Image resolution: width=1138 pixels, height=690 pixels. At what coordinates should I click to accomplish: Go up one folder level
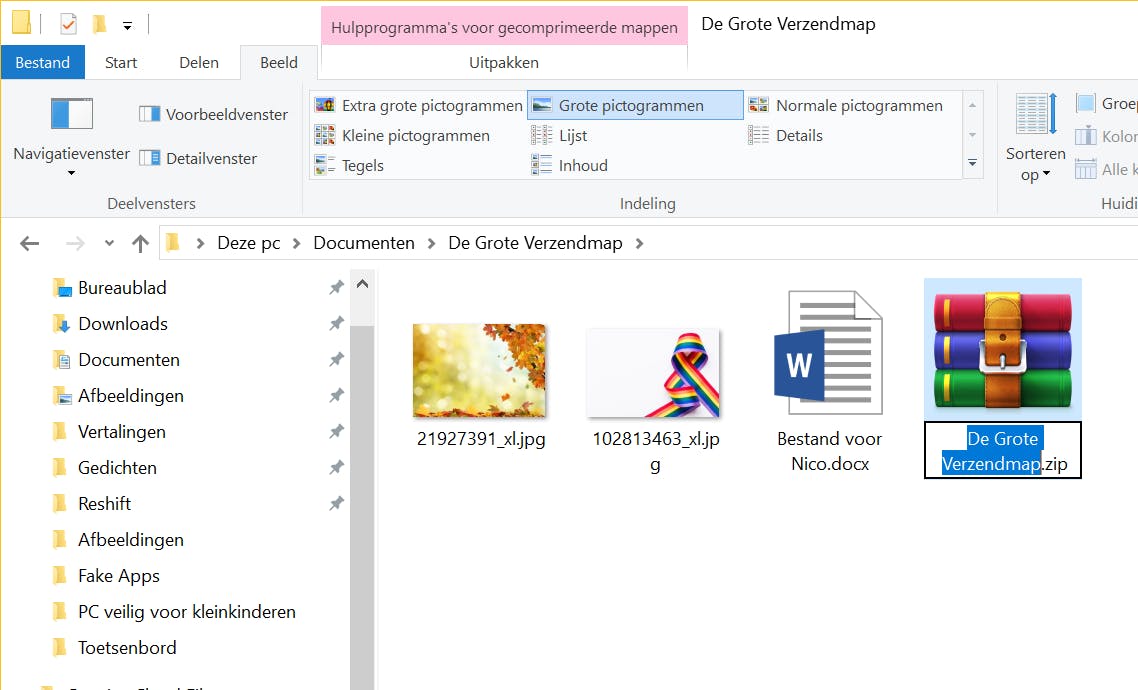[140, 243]
